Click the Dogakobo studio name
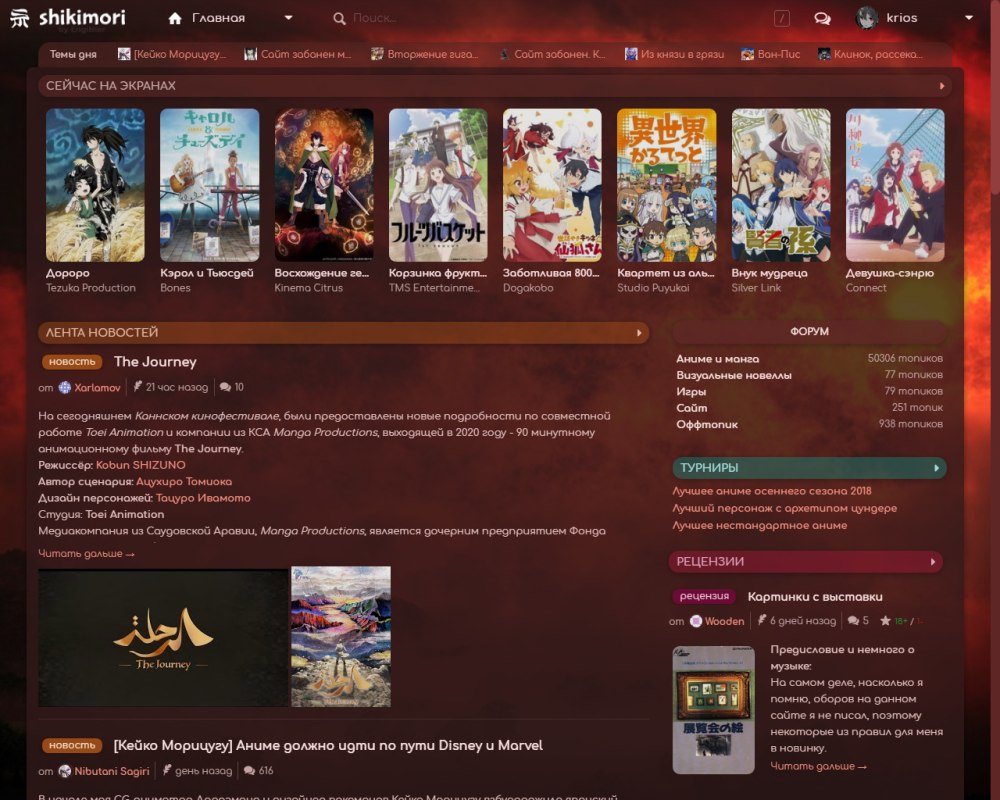Image resolution: width=1000 pixels, height=800 pixels. pyautogui.click(x=528, y=288)
